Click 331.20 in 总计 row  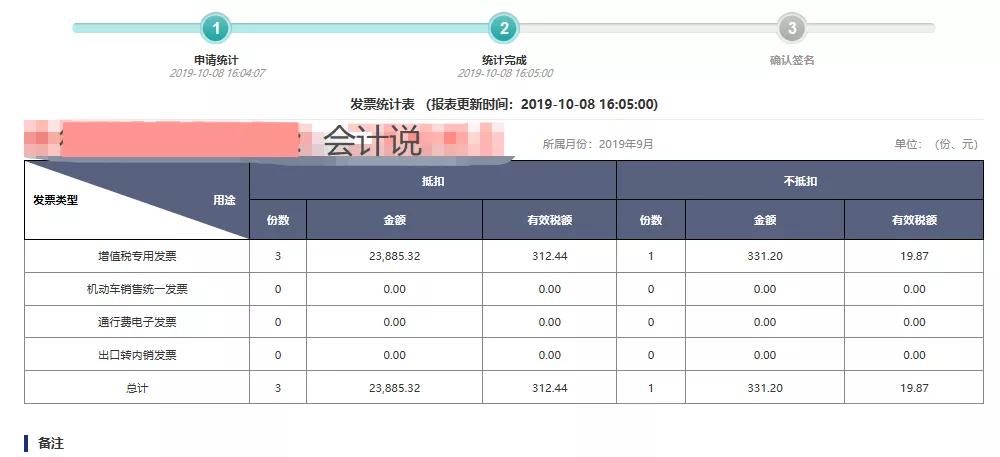pos(765,388)
